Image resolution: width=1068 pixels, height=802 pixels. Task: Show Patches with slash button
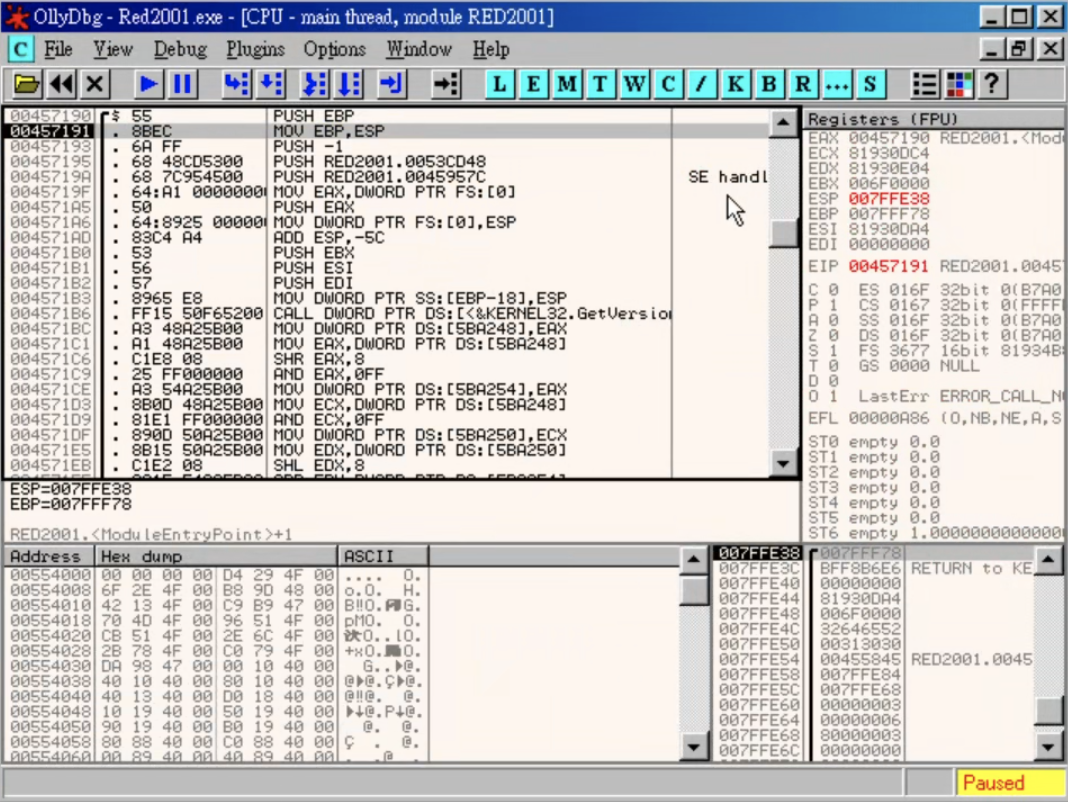701,84
